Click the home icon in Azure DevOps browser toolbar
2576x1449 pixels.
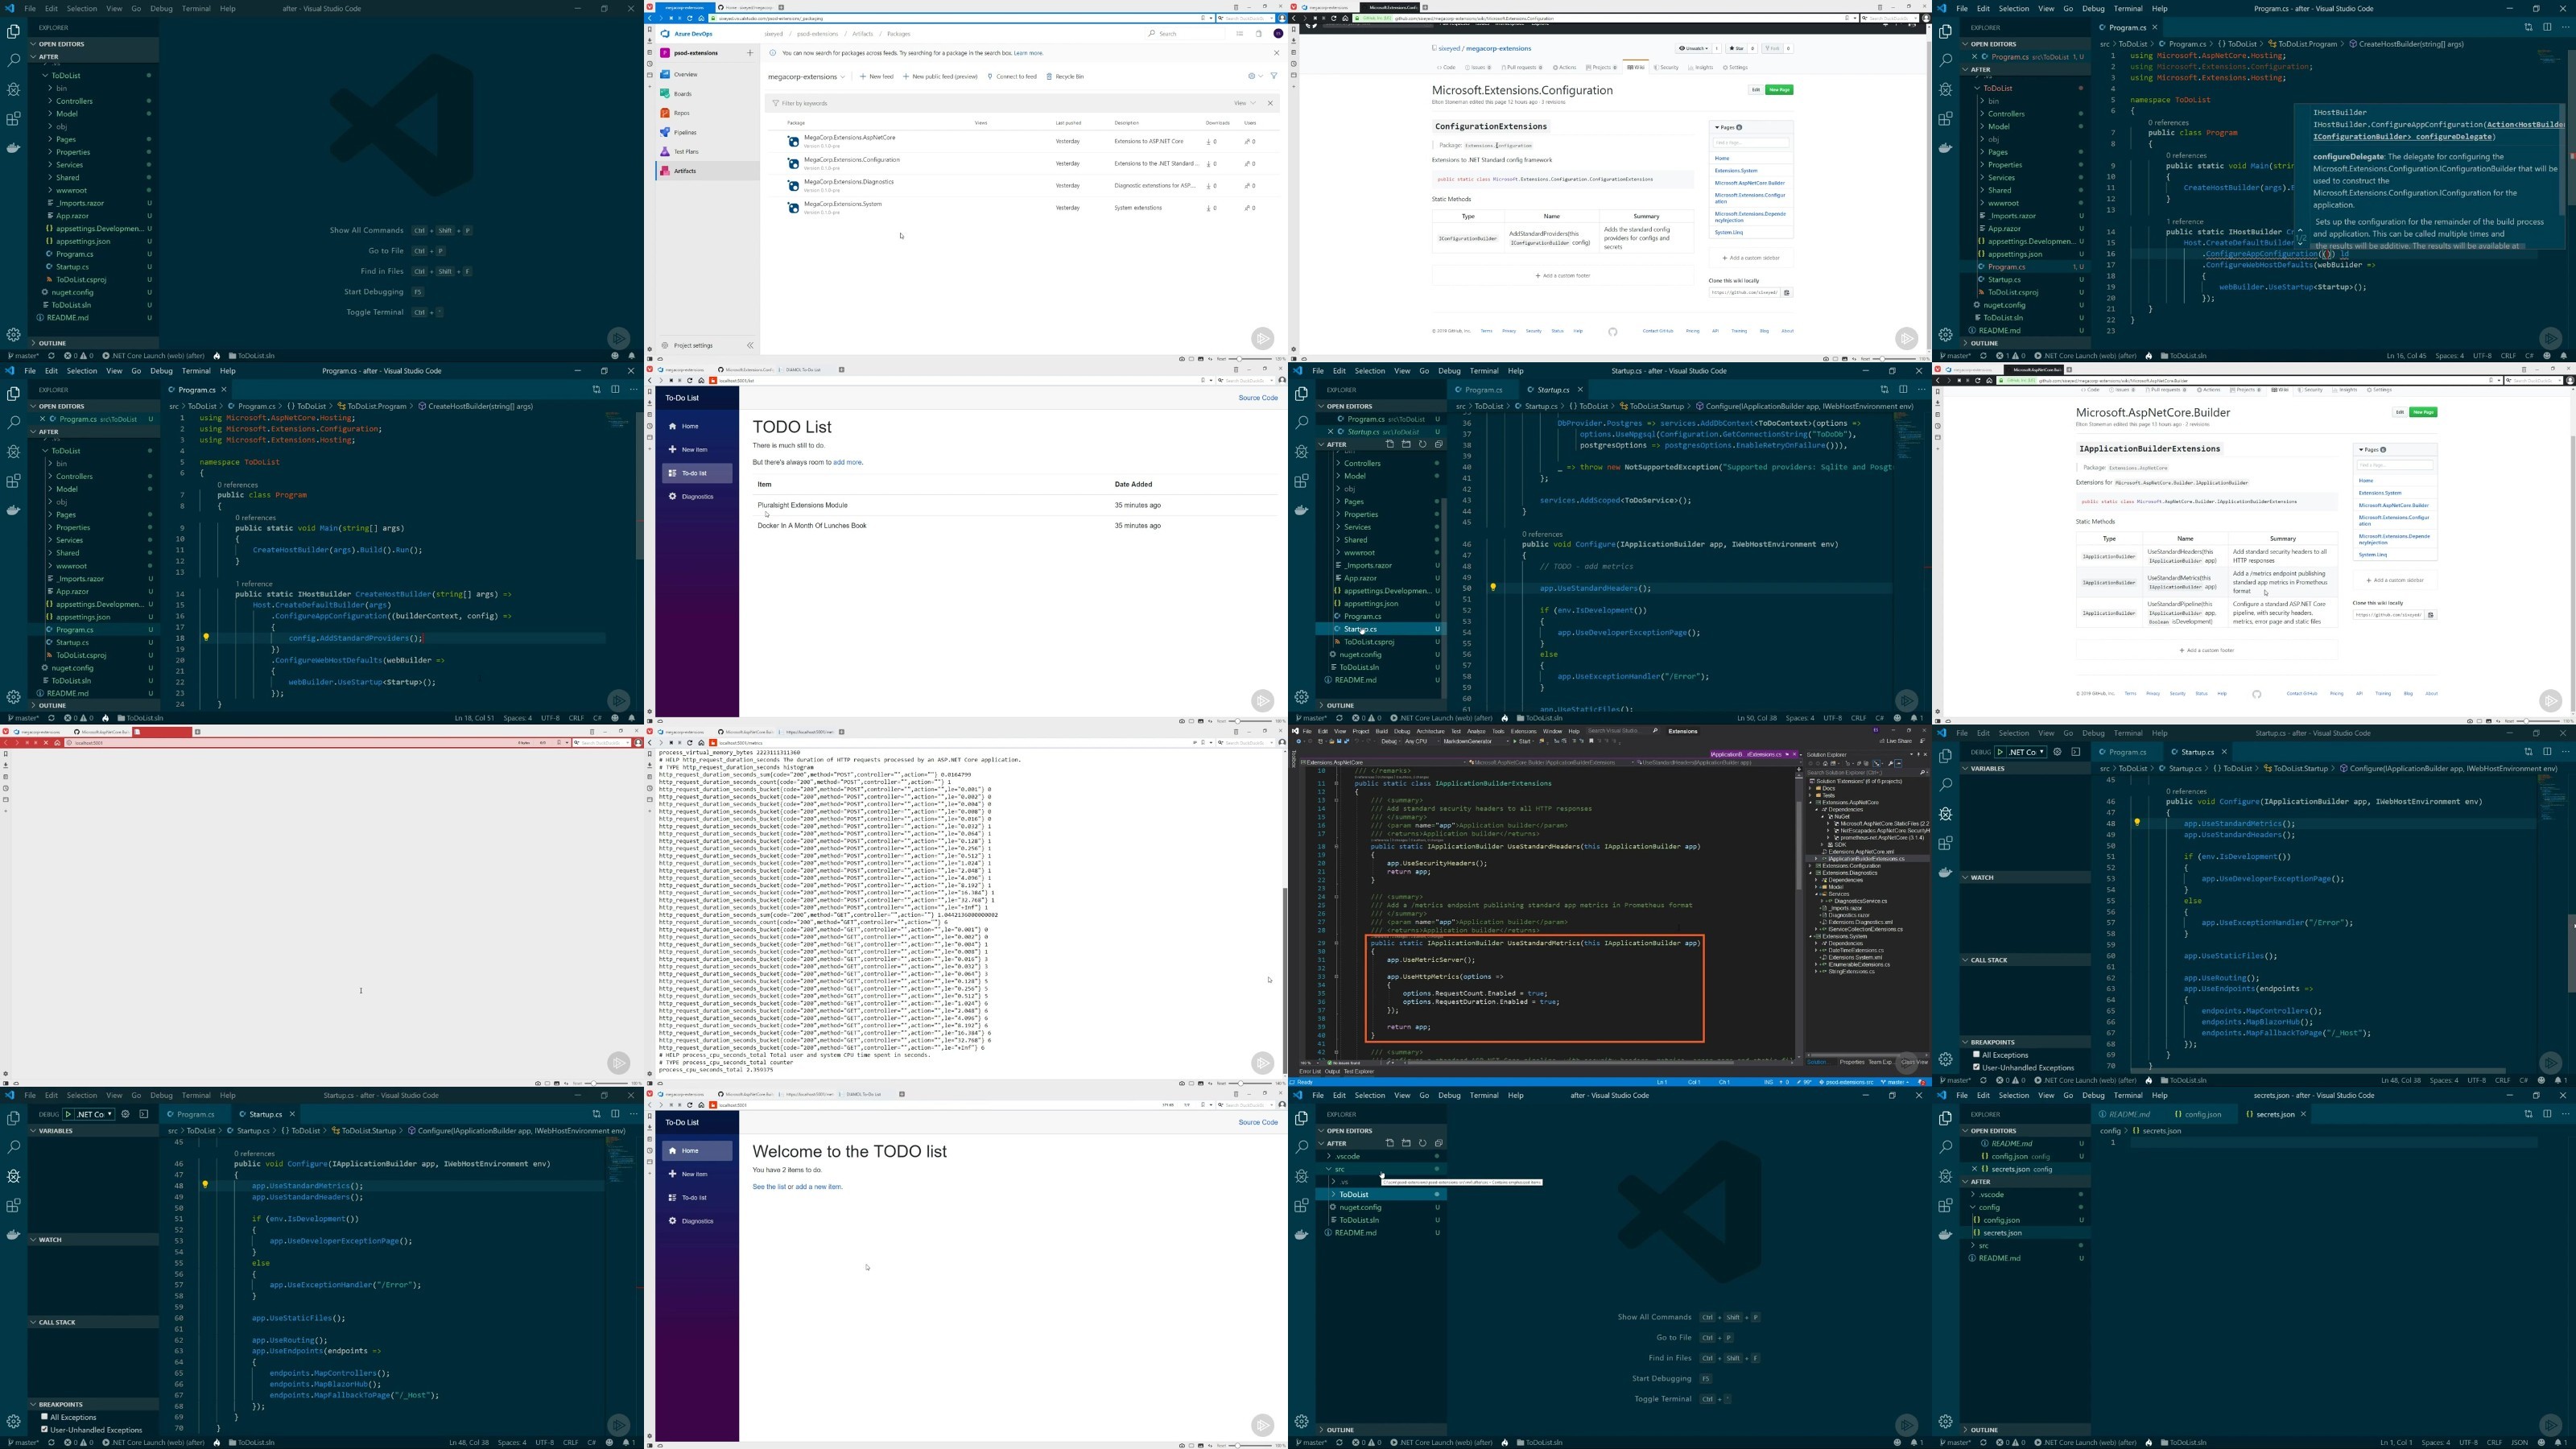pos(700,18)
